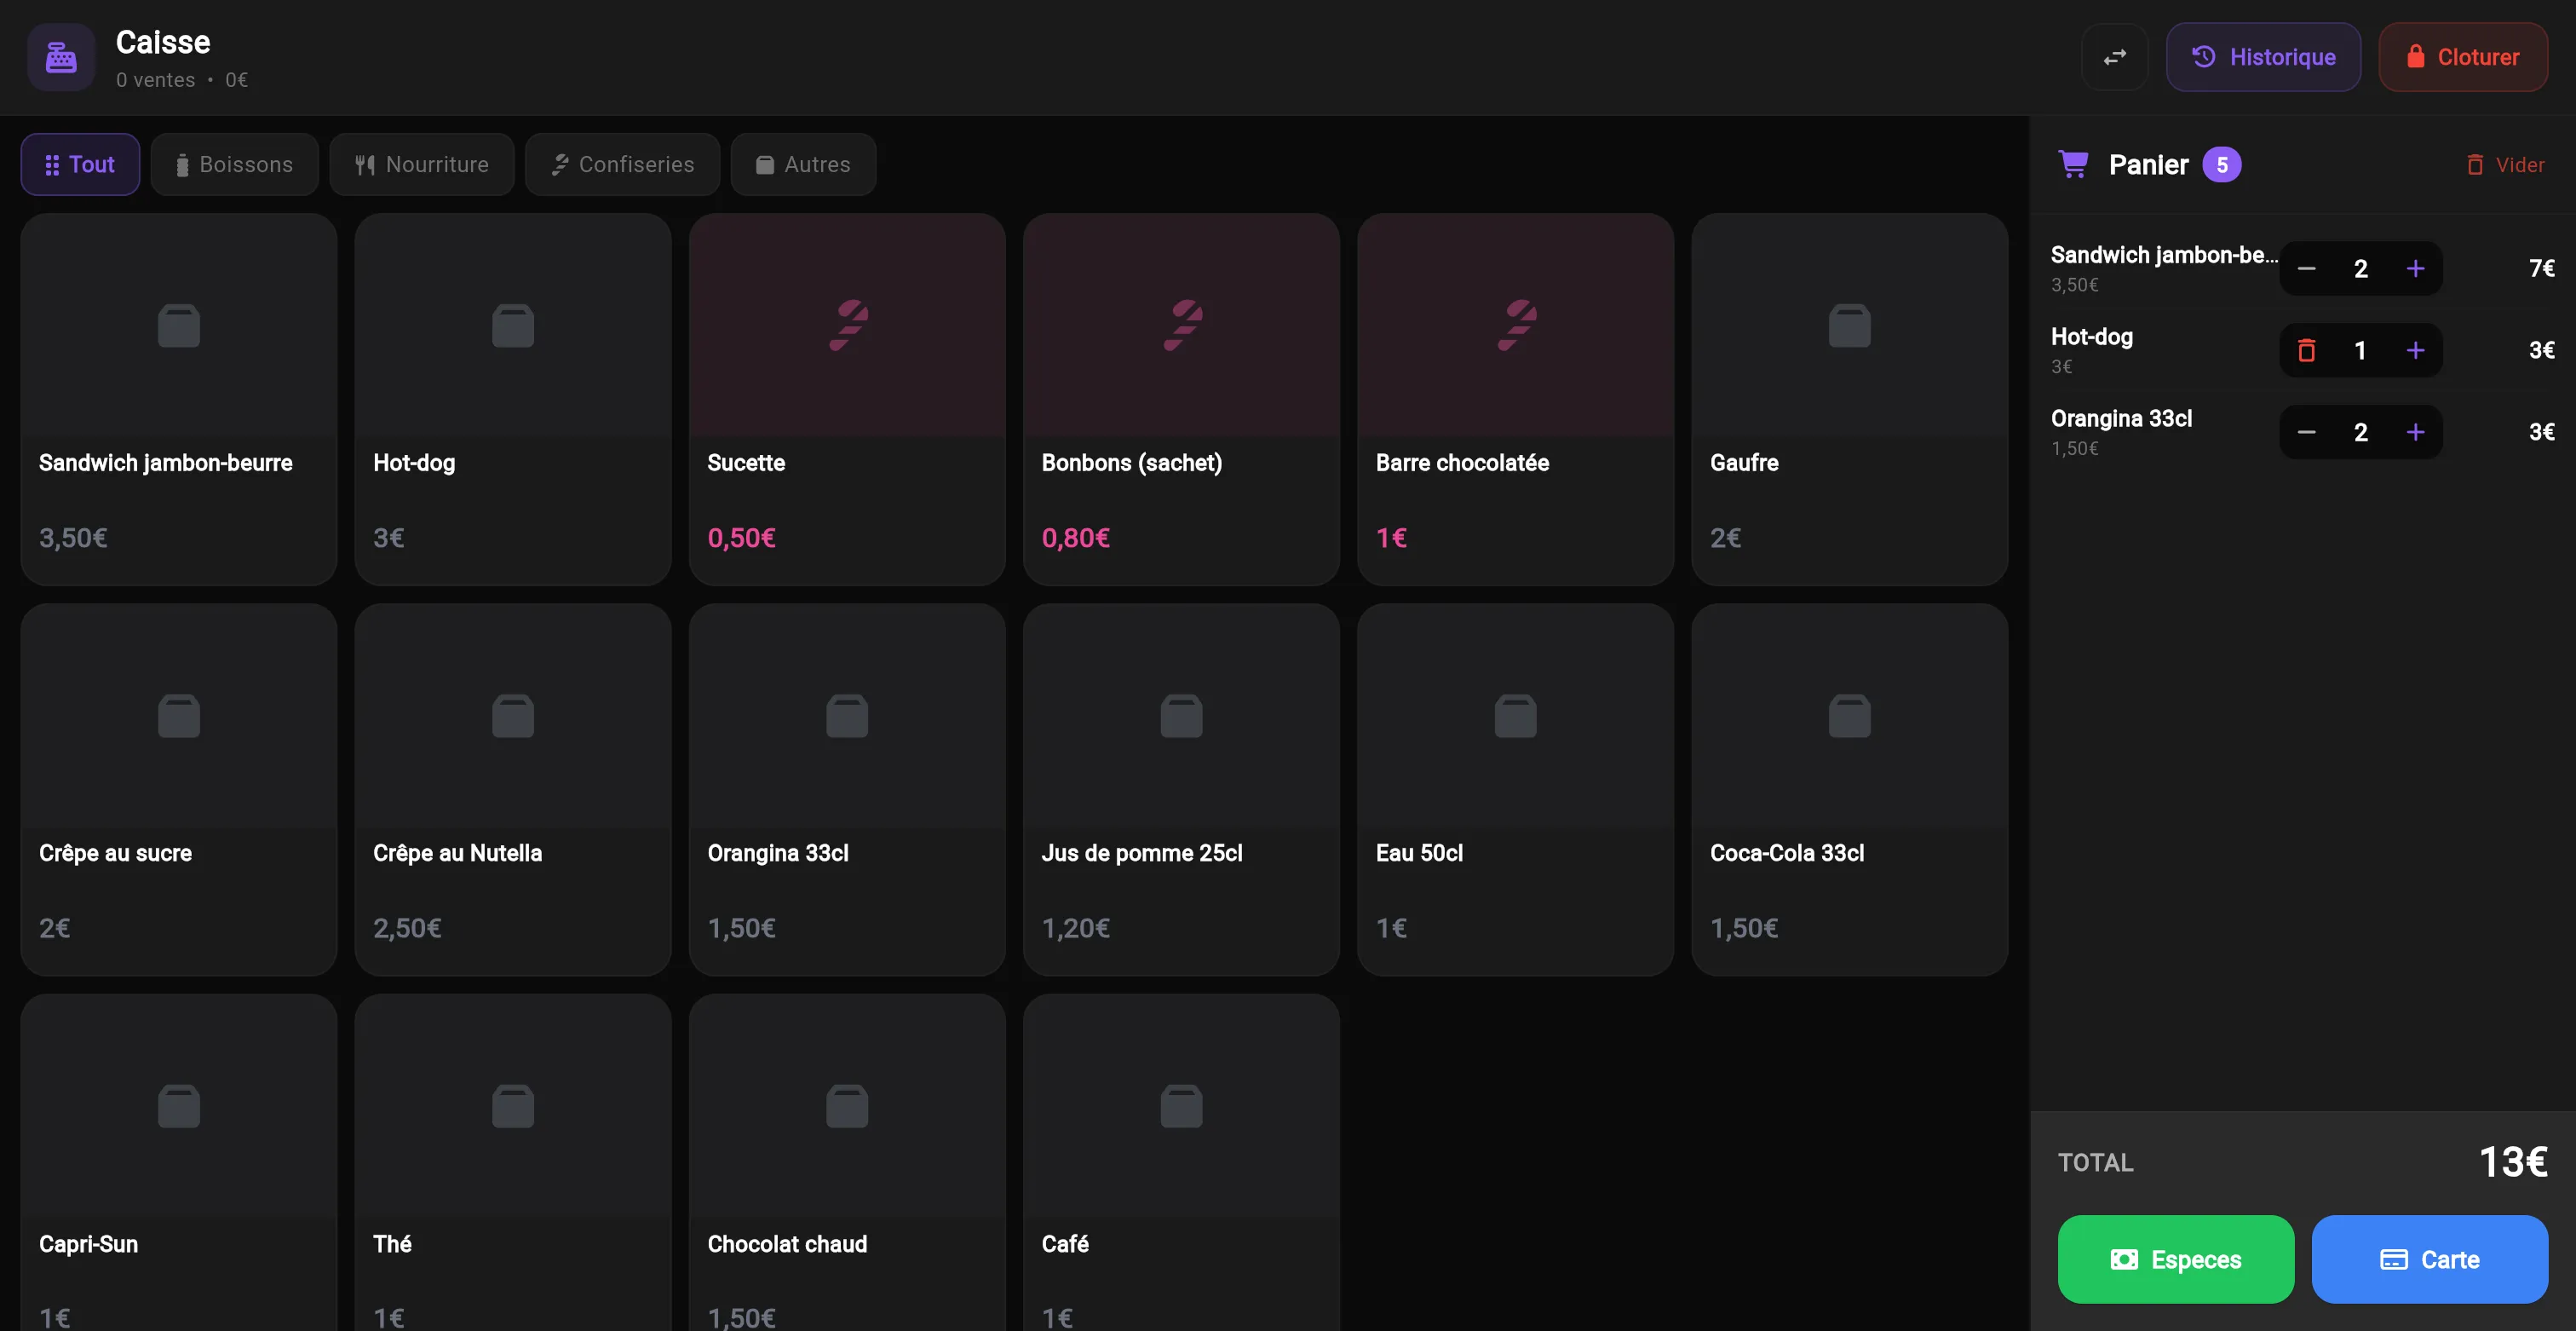2576x1331 pixels.
Task: Open the Historique sales history
Action: [2263, 57]
